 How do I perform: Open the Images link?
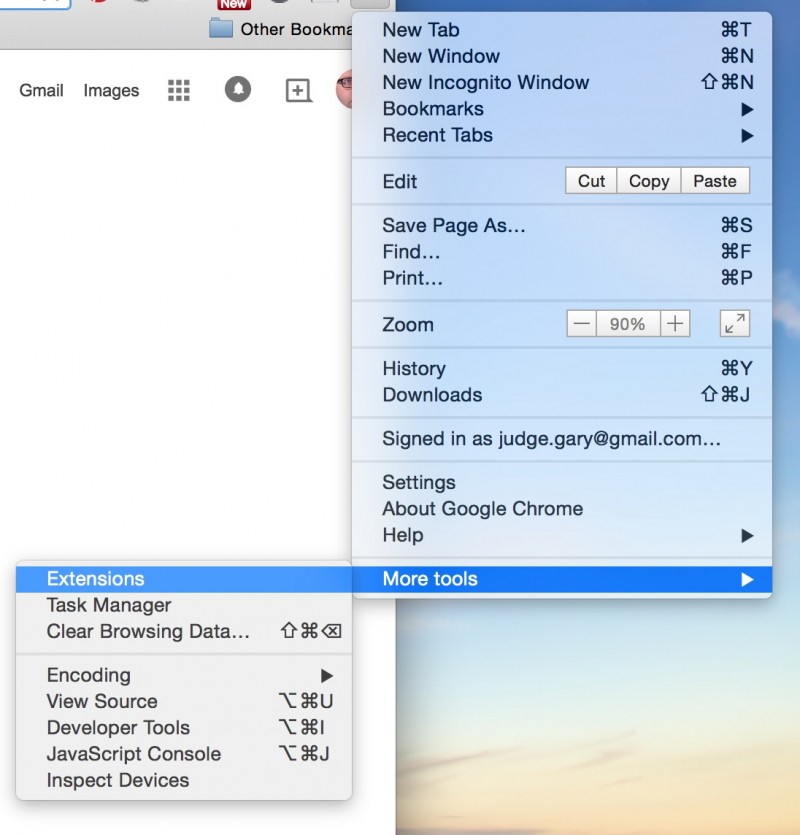pos(111,91)
